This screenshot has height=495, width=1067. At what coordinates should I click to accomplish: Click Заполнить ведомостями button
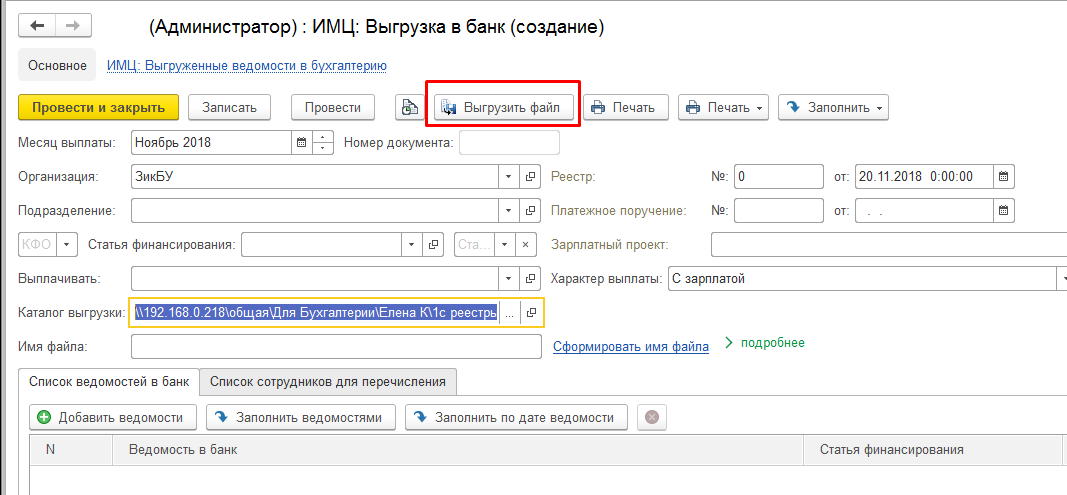pyautogui.click(x=301, y=417)
